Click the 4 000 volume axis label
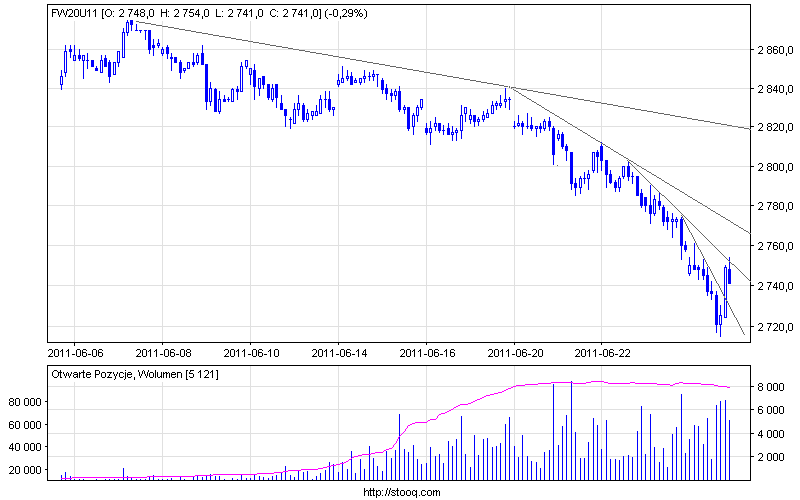This screenshot has height=500, width=800. [771, 434]
